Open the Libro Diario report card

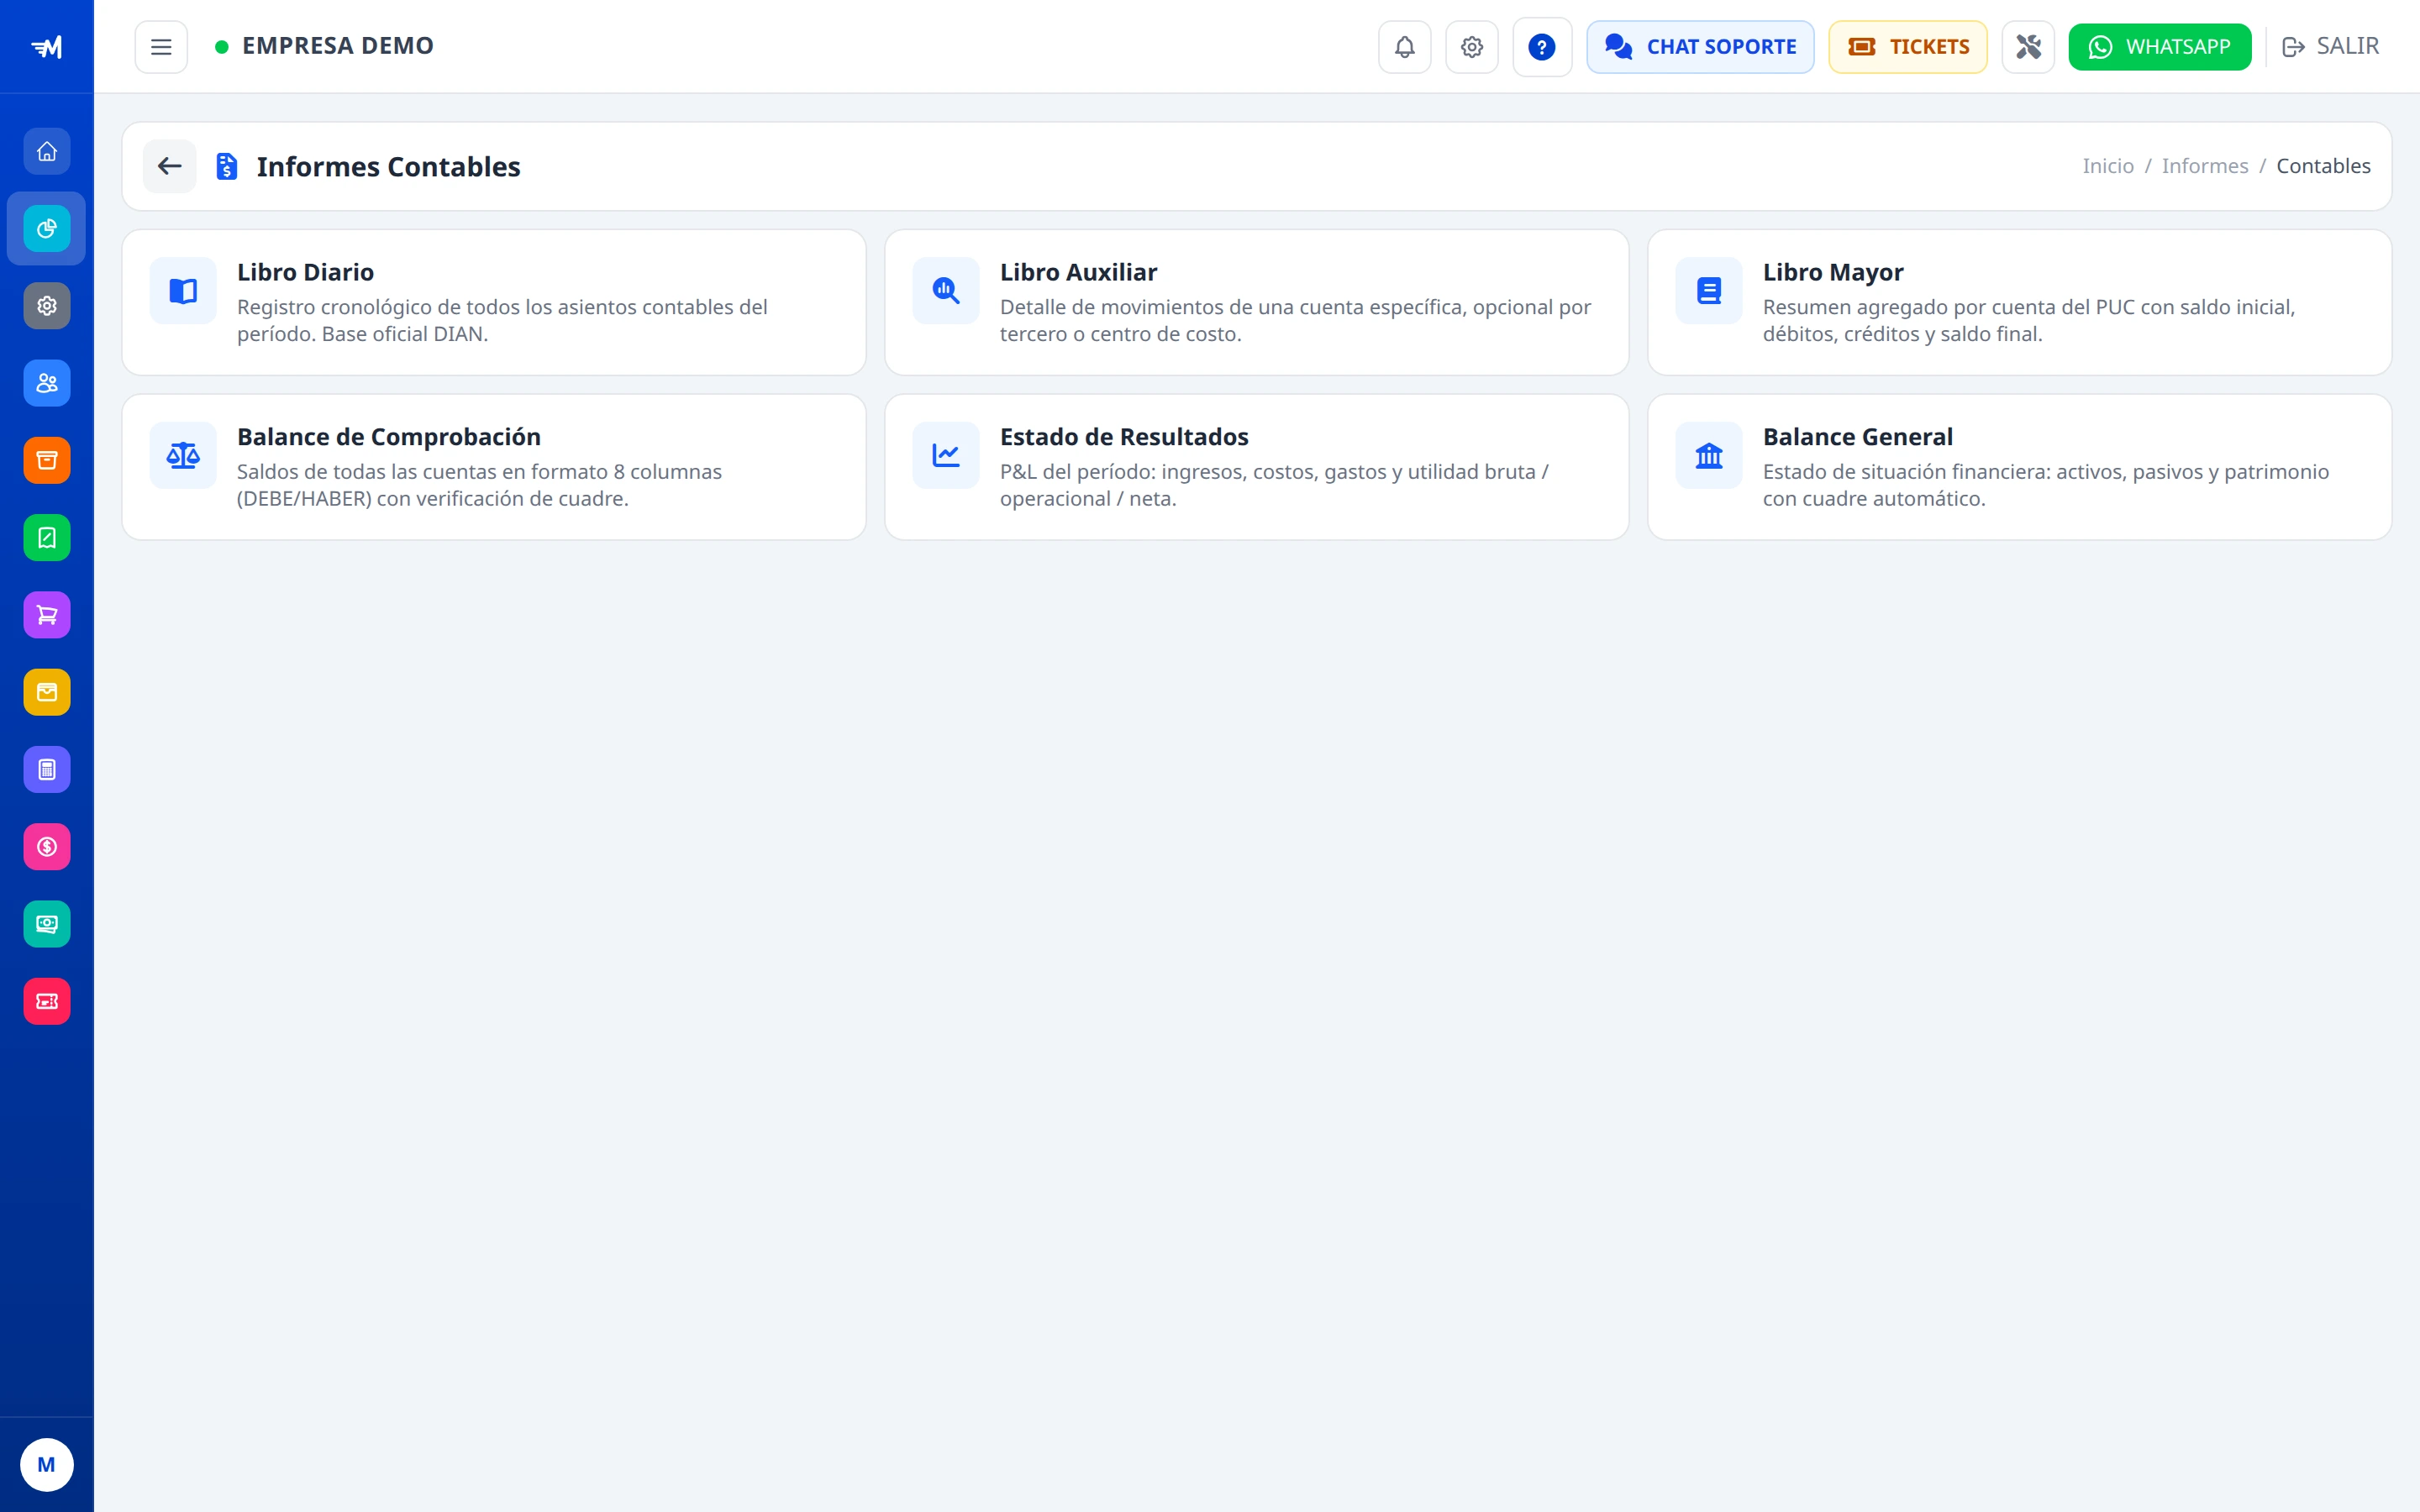(494, 303)
